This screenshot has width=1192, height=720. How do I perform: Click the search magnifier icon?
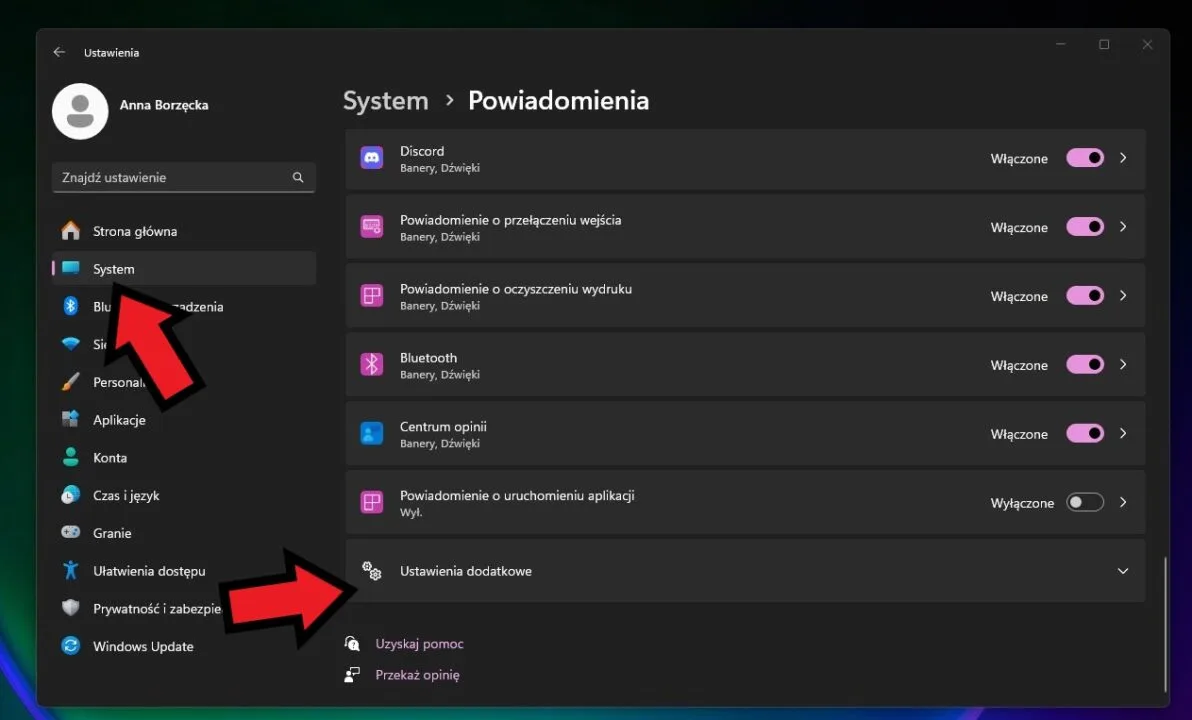[298, 177]
